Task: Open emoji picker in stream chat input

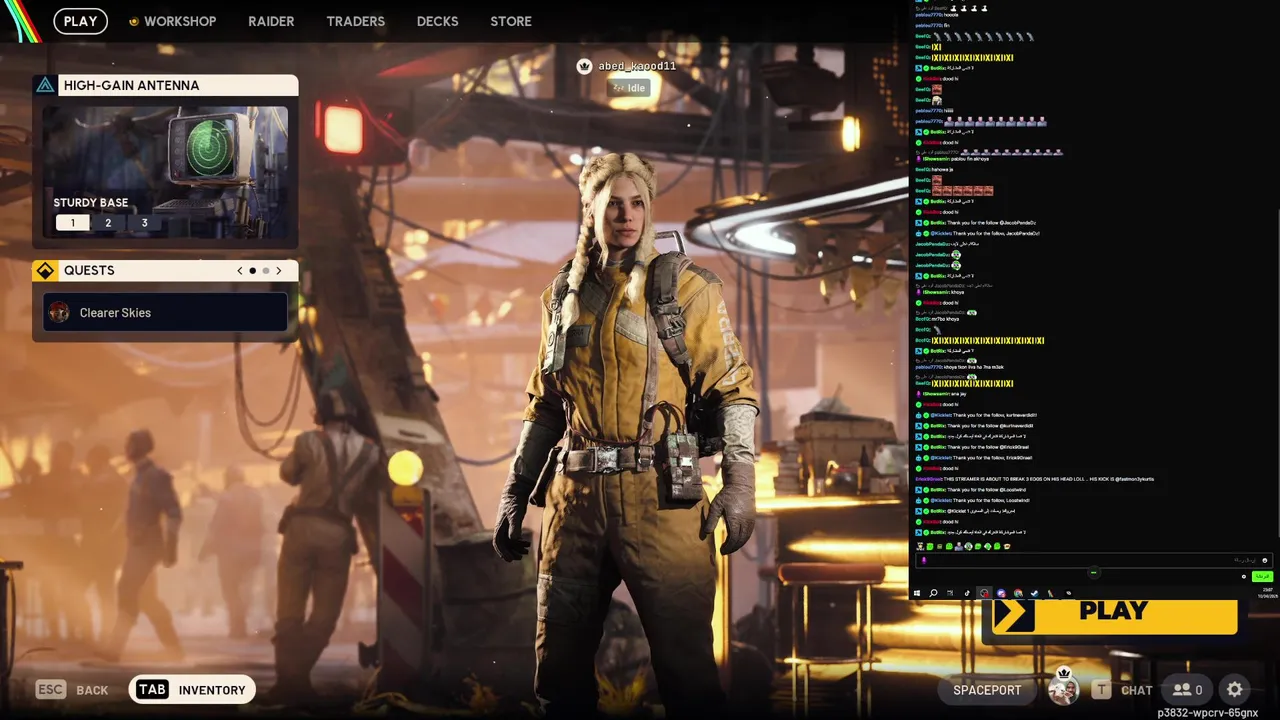Action: tap(1265, 561)
